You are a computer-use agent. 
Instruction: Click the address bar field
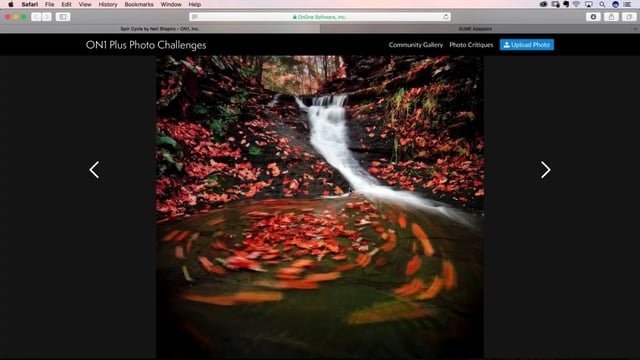tap(320, 17)
